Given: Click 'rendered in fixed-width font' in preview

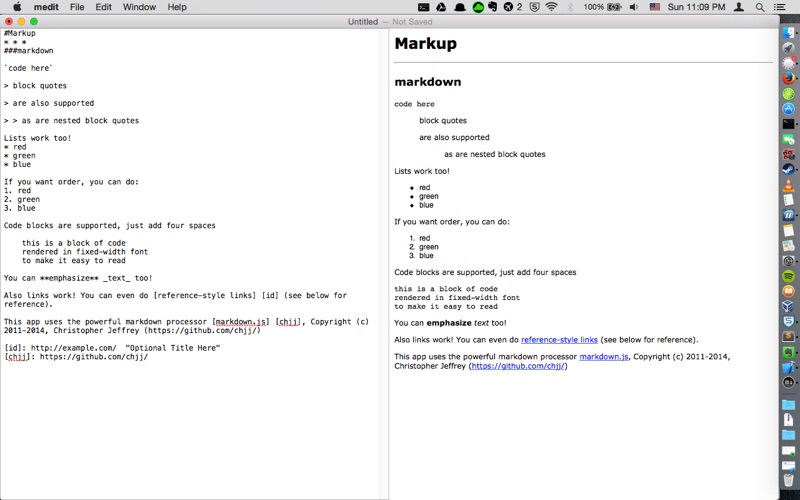Looking at the screenshot, I should click(x=457, y=297).
